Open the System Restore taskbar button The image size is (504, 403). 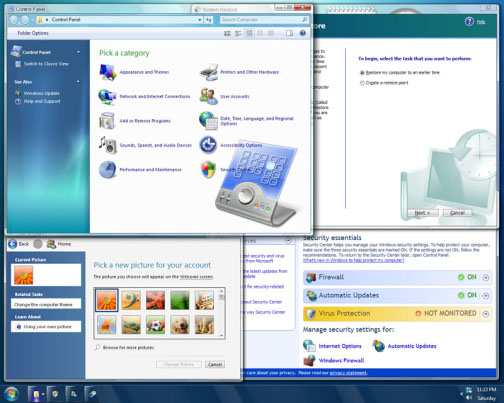point(92,394)
